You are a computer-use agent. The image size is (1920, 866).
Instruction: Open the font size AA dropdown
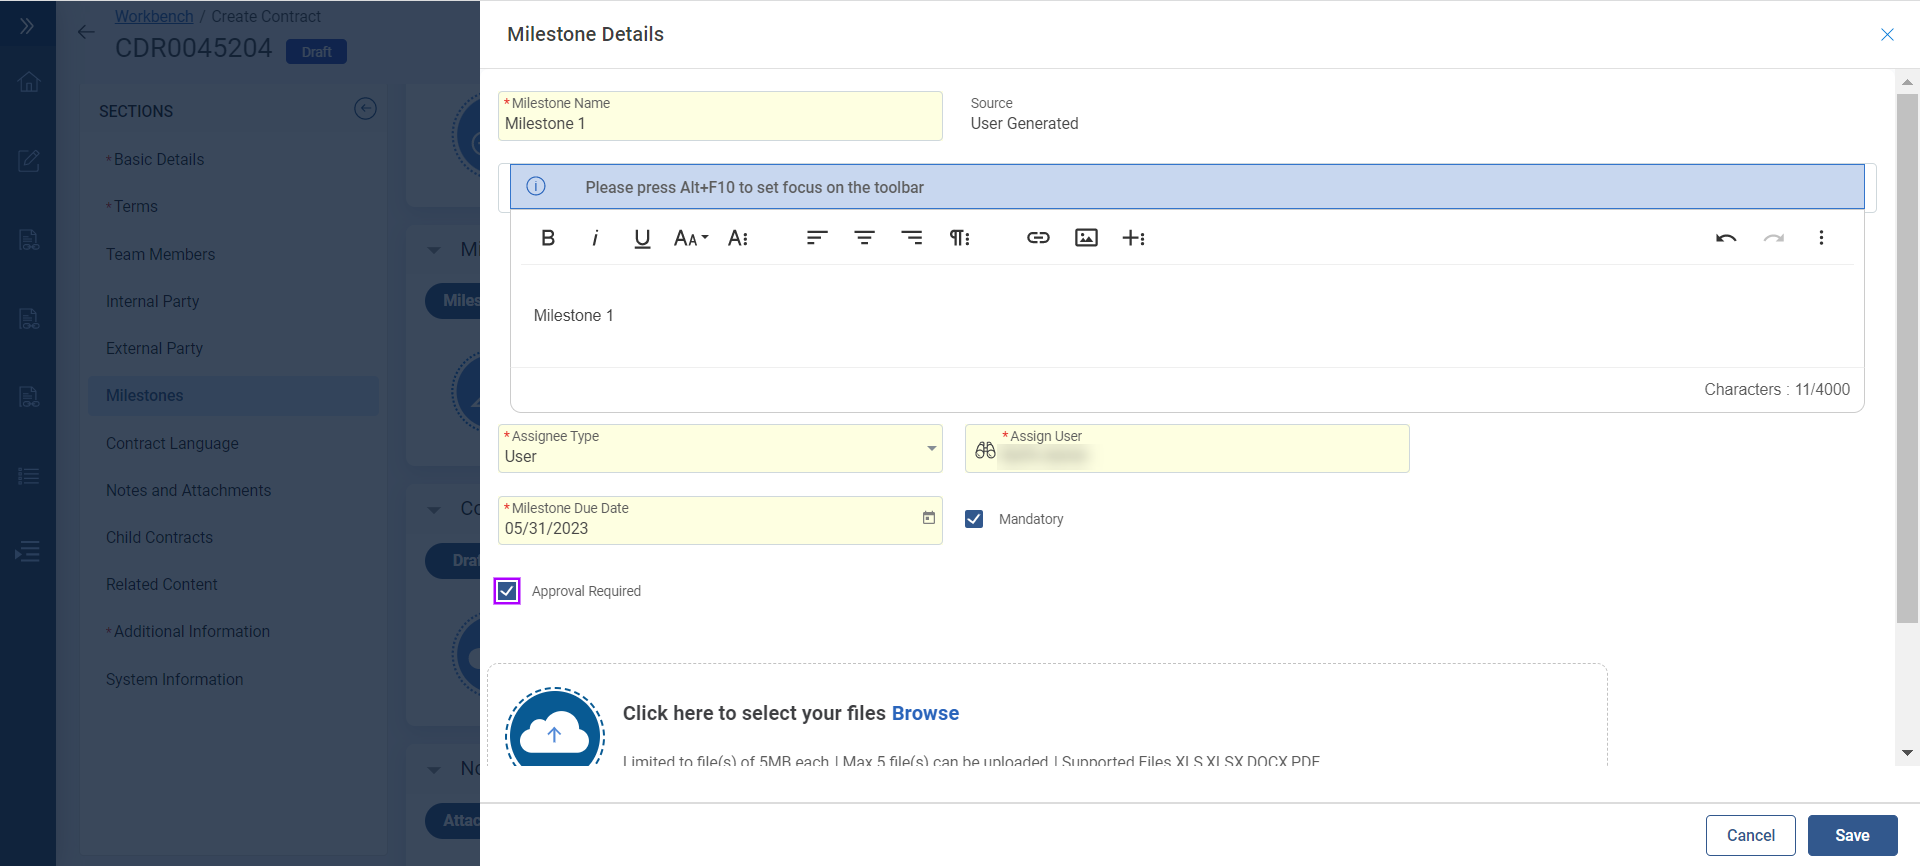[x=690, y=238]
